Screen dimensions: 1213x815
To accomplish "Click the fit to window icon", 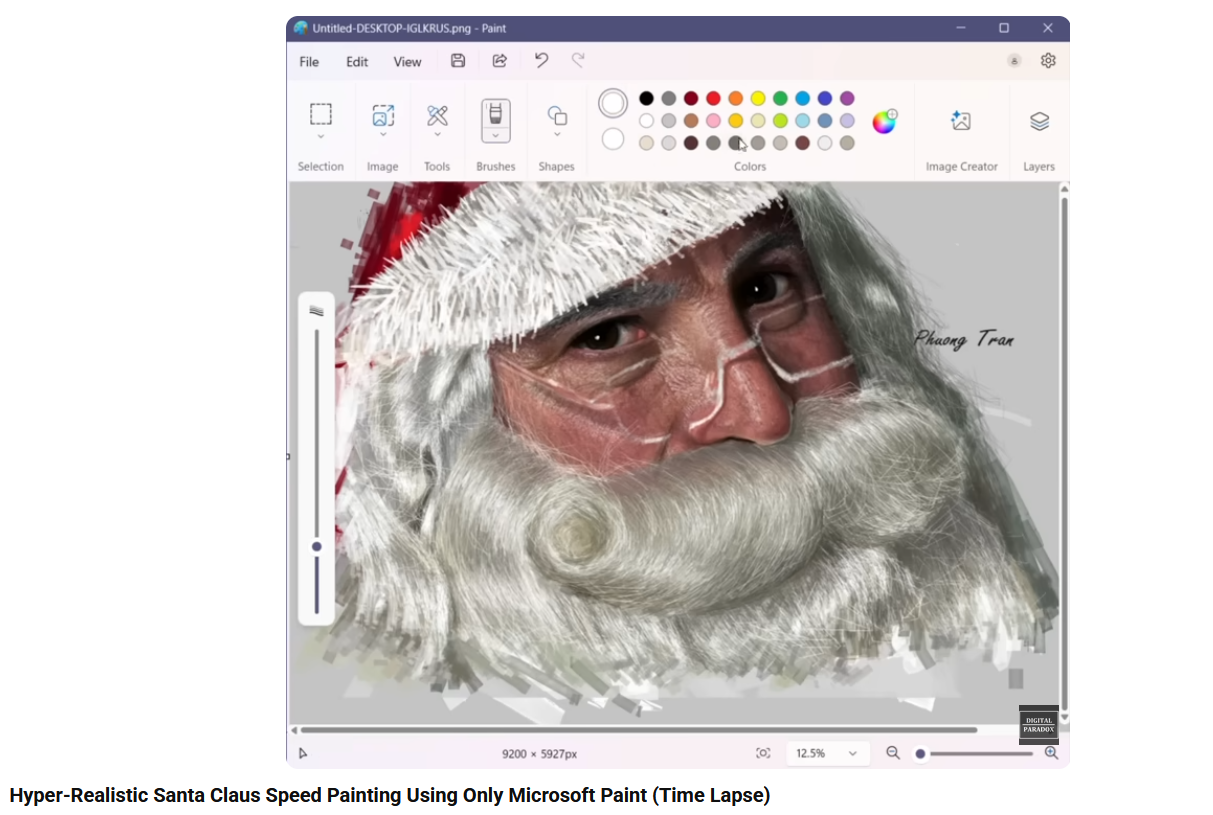I will coord(763,753).
